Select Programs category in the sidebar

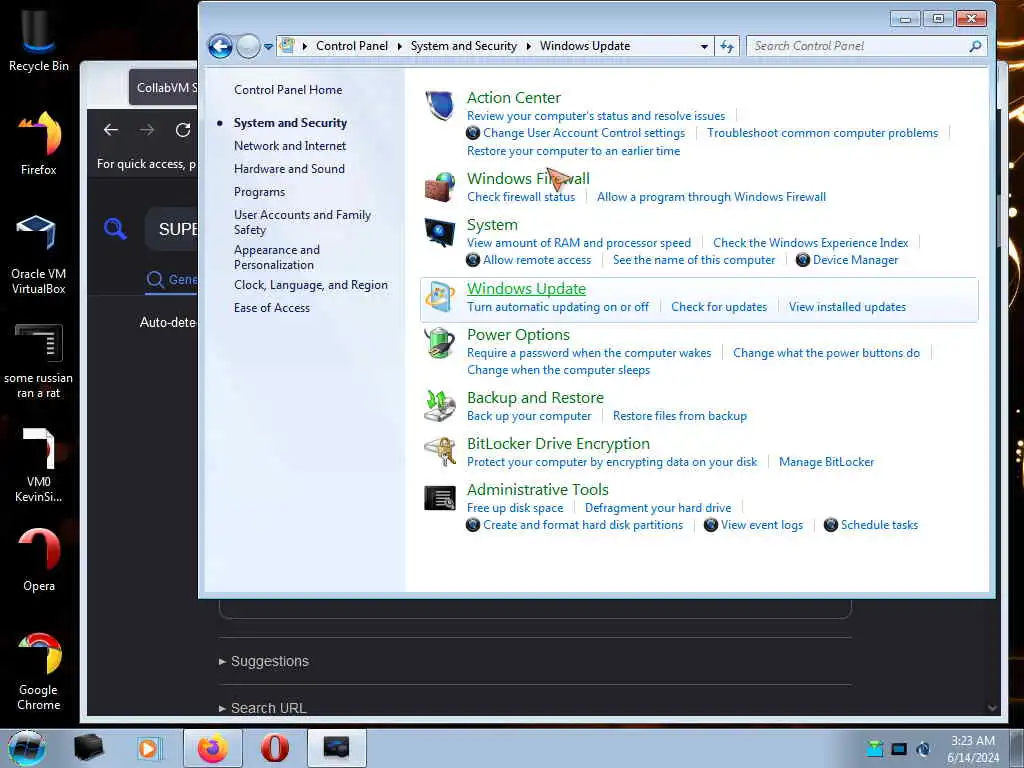[259, 192]
